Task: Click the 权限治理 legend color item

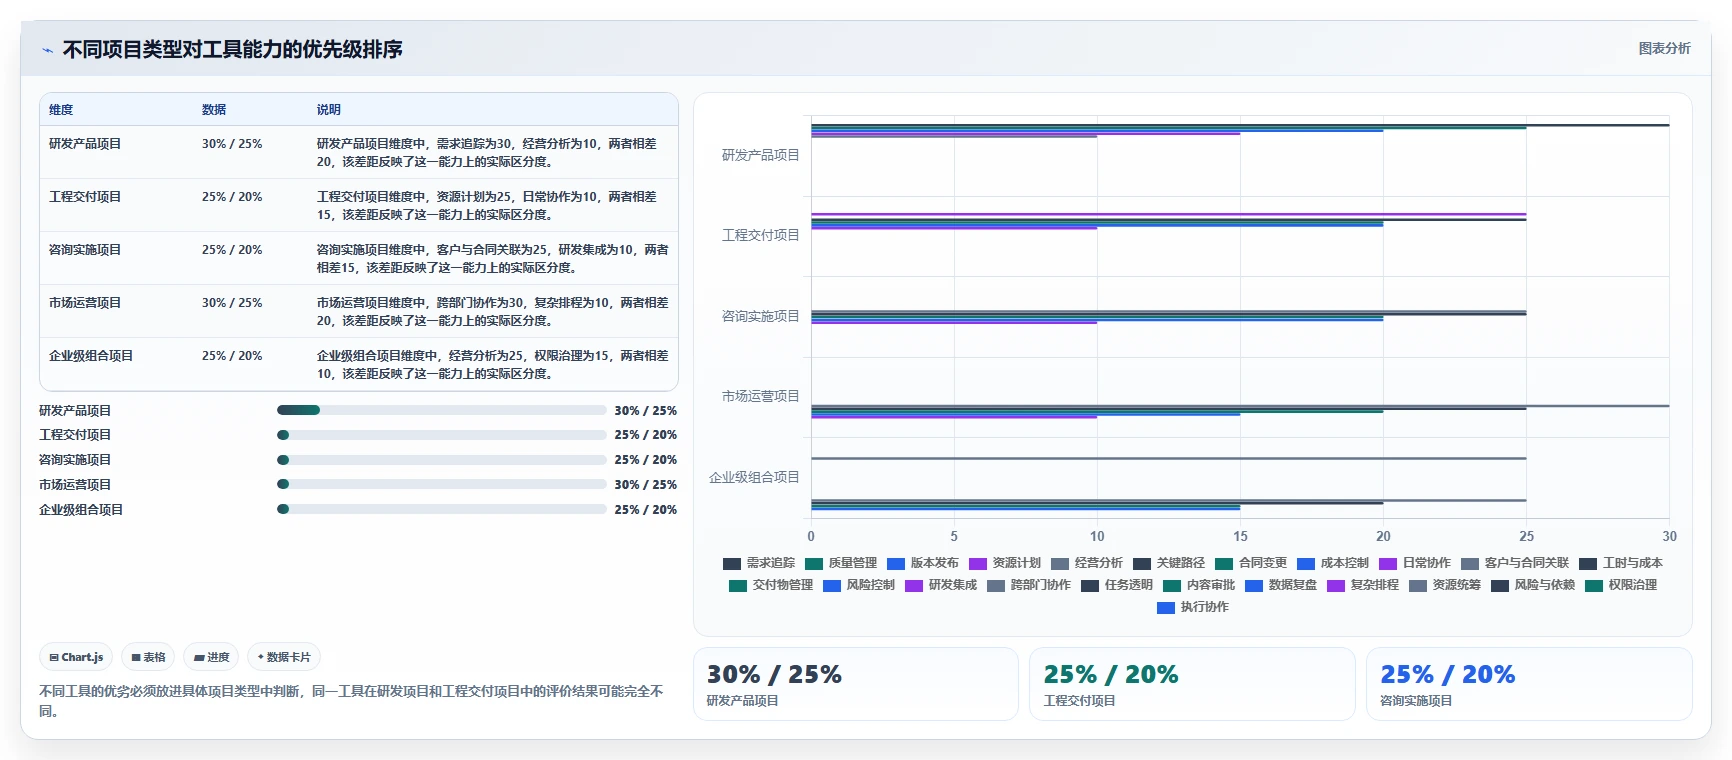Action: [1621, 585]
